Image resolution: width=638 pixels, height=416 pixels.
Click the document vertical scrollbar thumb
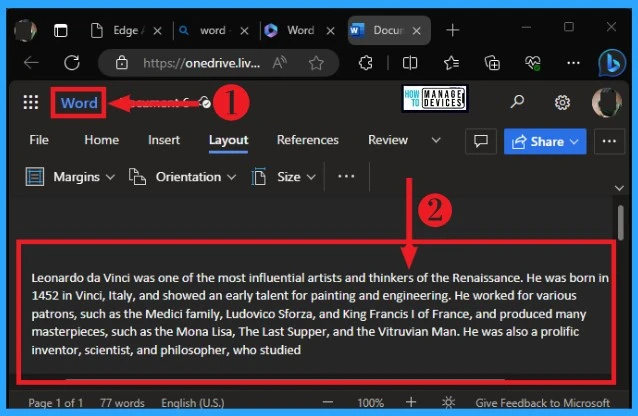pos(620,223)
